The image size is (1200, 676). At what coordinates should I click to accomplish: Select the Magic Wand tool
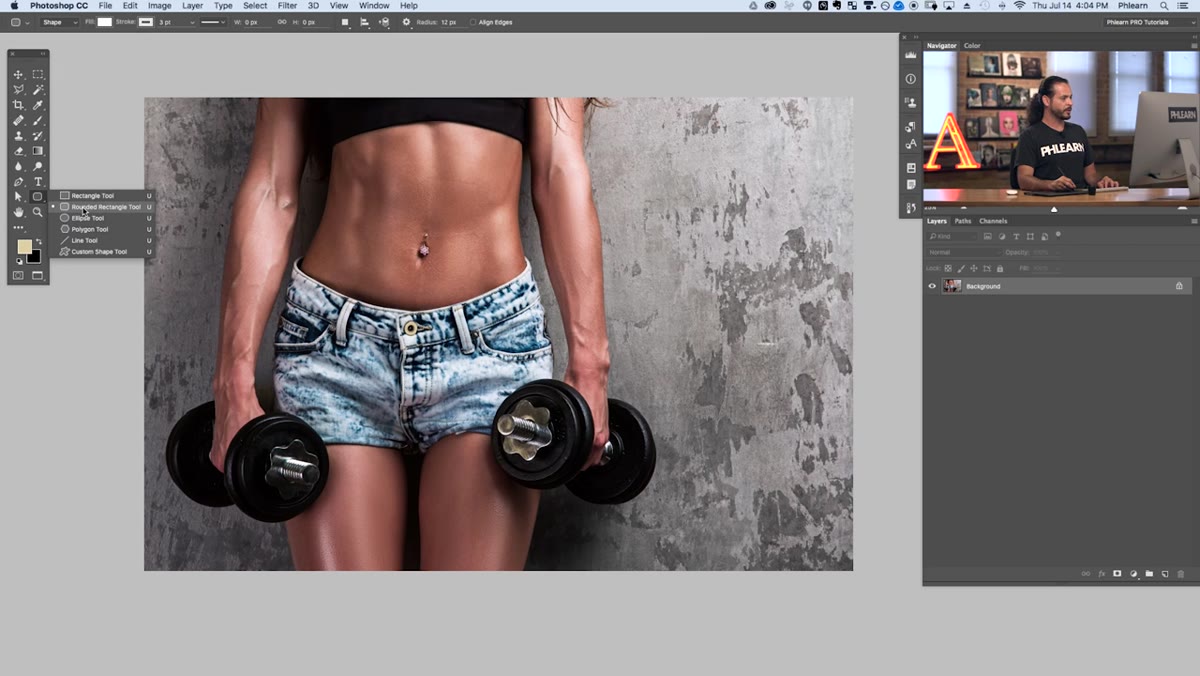tap(38, 90)
